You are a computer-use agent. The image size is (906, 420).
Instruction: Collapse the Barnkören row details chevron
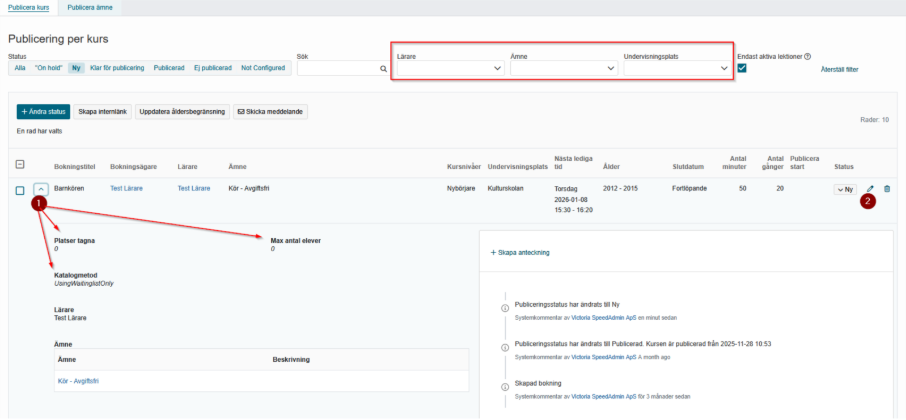pyautogui.click(x=40, y=189)
